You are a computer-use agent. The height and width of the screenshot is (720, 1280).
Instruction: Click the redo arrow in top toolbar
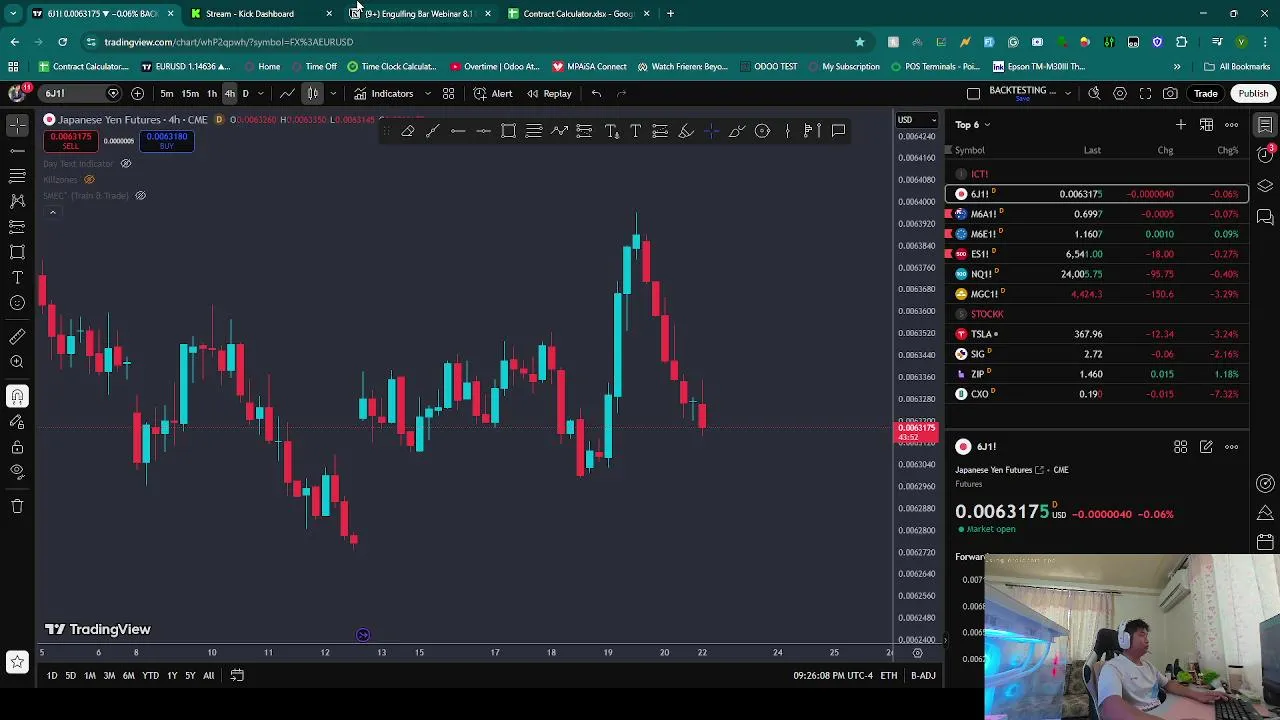pos(621,93)
